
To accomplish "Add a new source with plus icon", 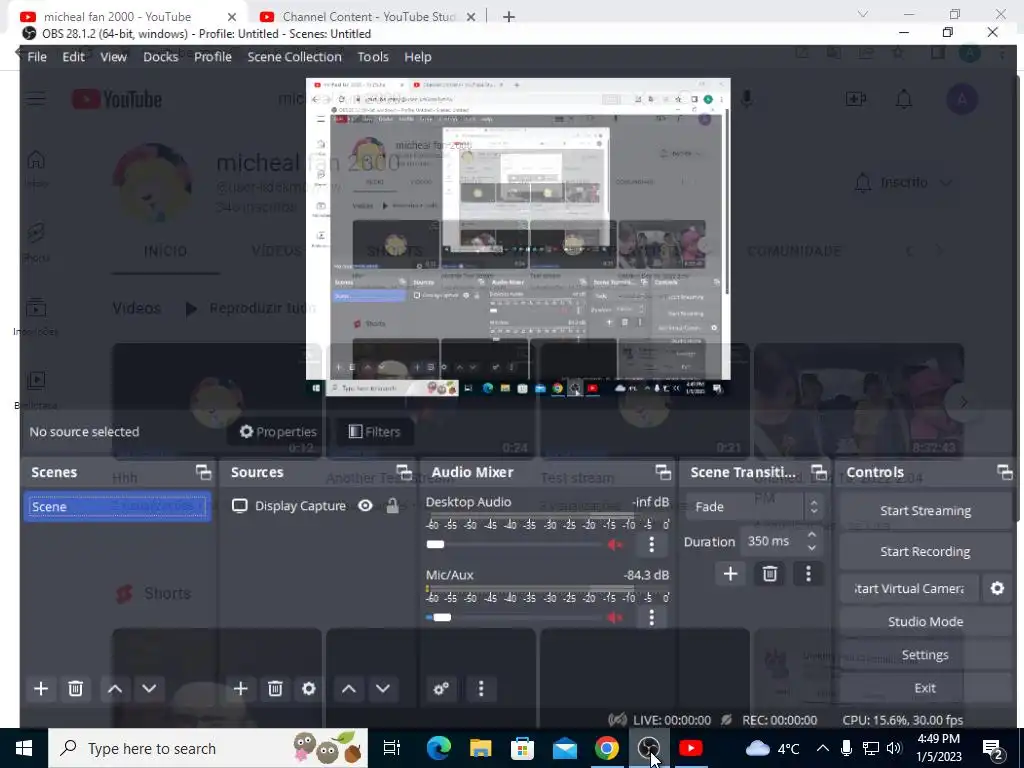I will 240,688.
